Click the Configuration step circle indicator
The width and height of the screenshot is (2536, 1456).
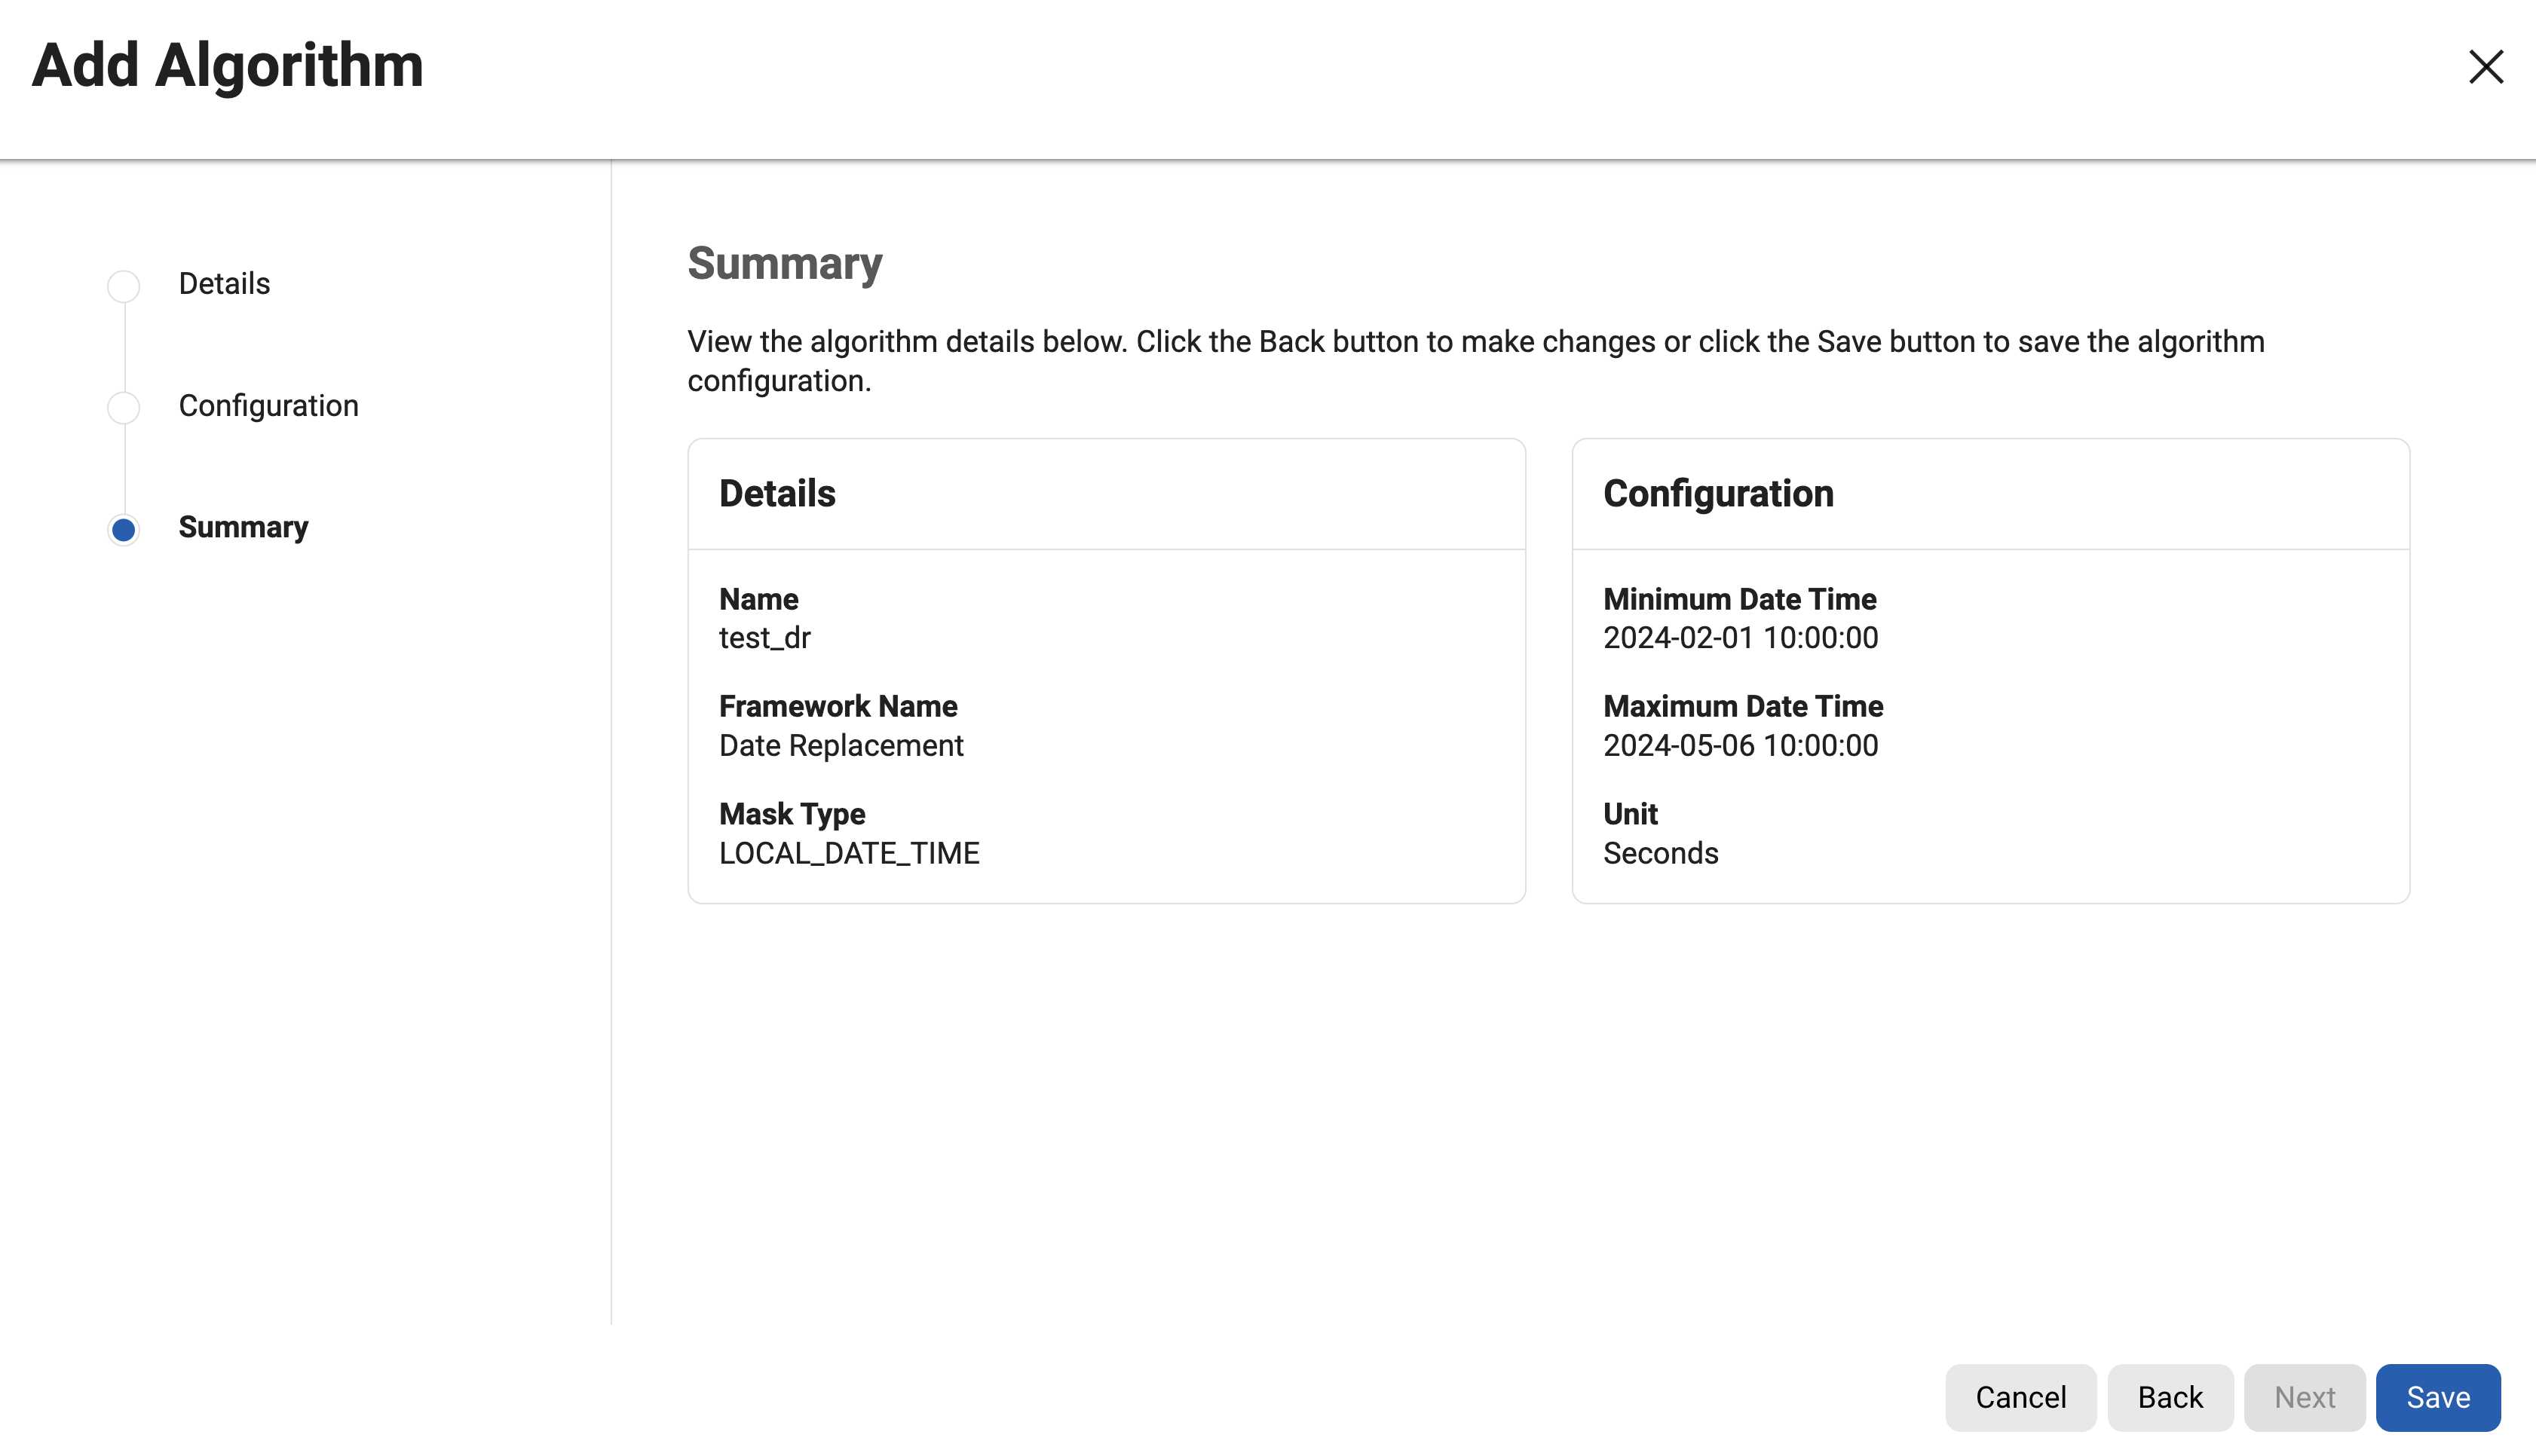click(123, 407)
